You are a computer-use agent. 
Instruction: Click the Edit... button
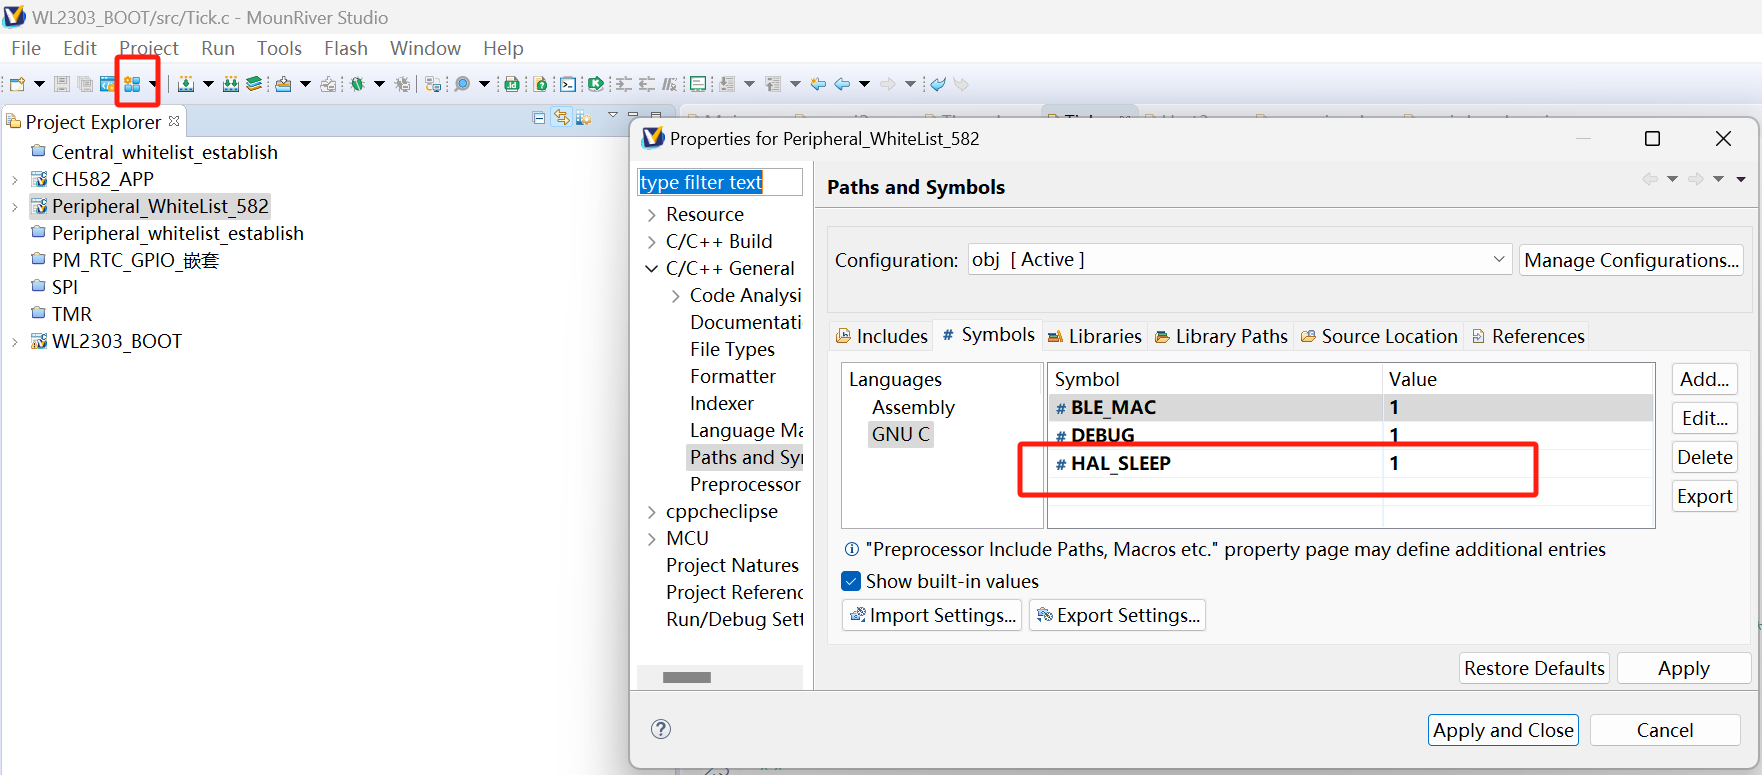[1704, 418]
